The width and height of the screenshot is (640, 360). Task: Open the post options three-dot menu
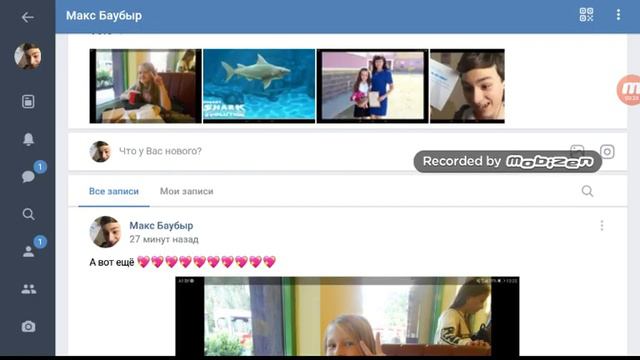tap(602, 226)
